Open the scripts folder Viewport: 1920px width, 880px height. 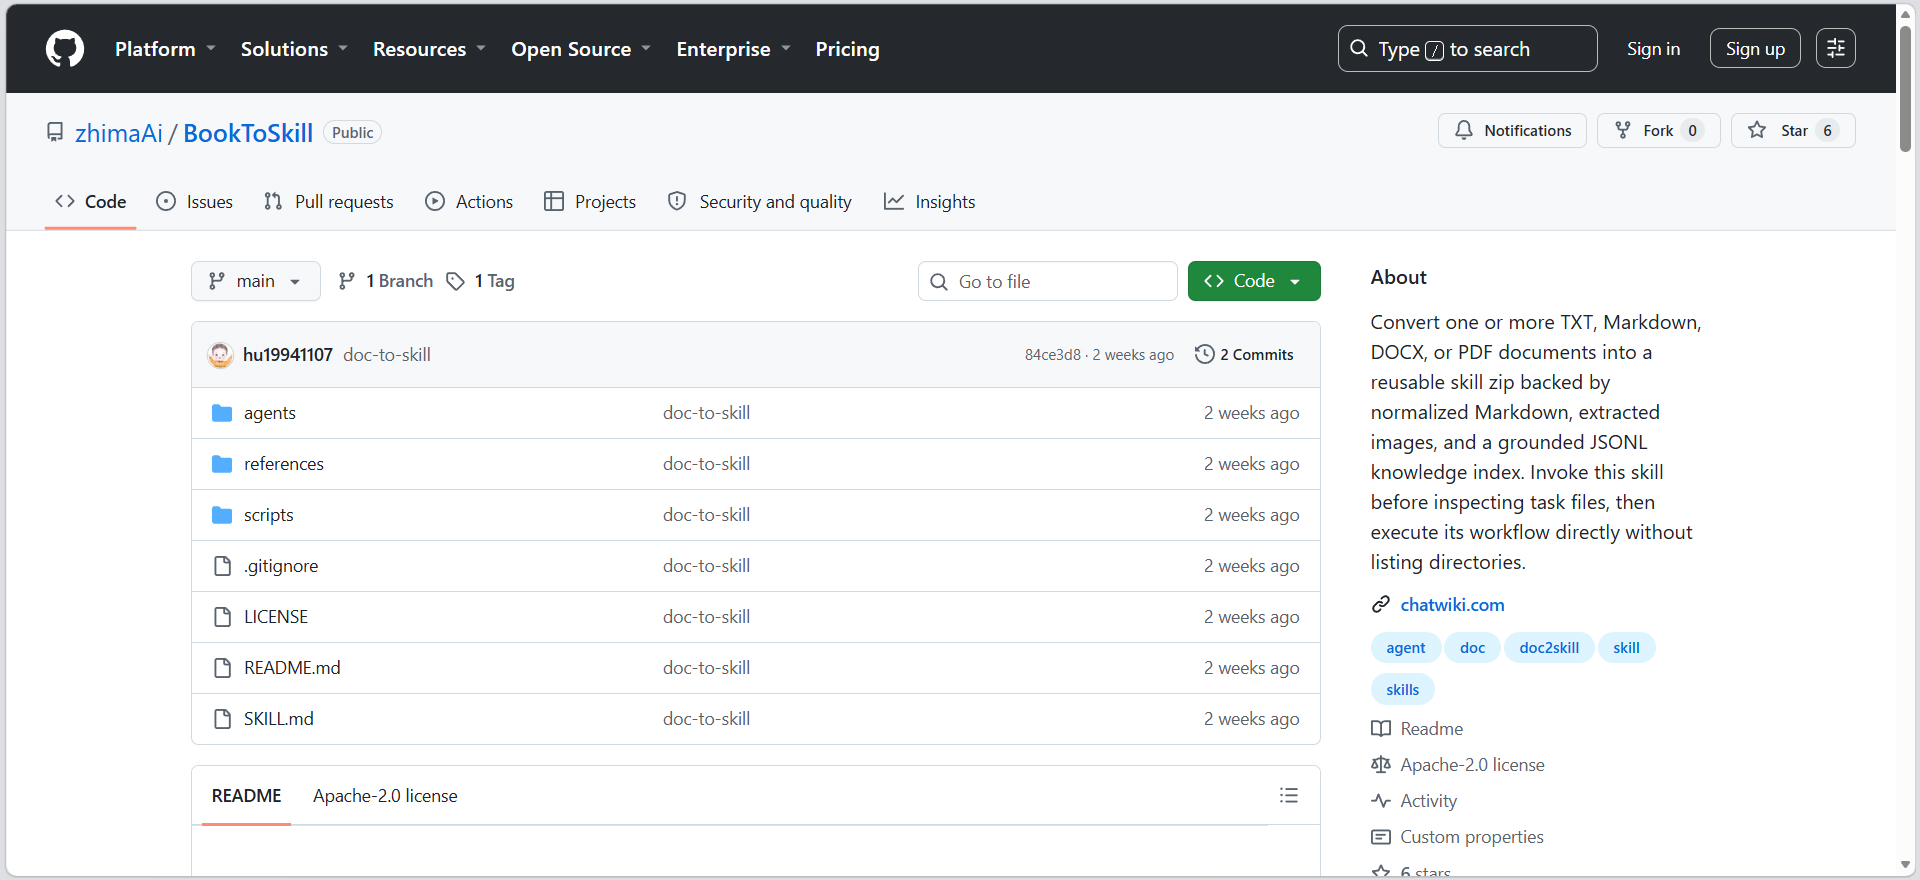[269, 515]
